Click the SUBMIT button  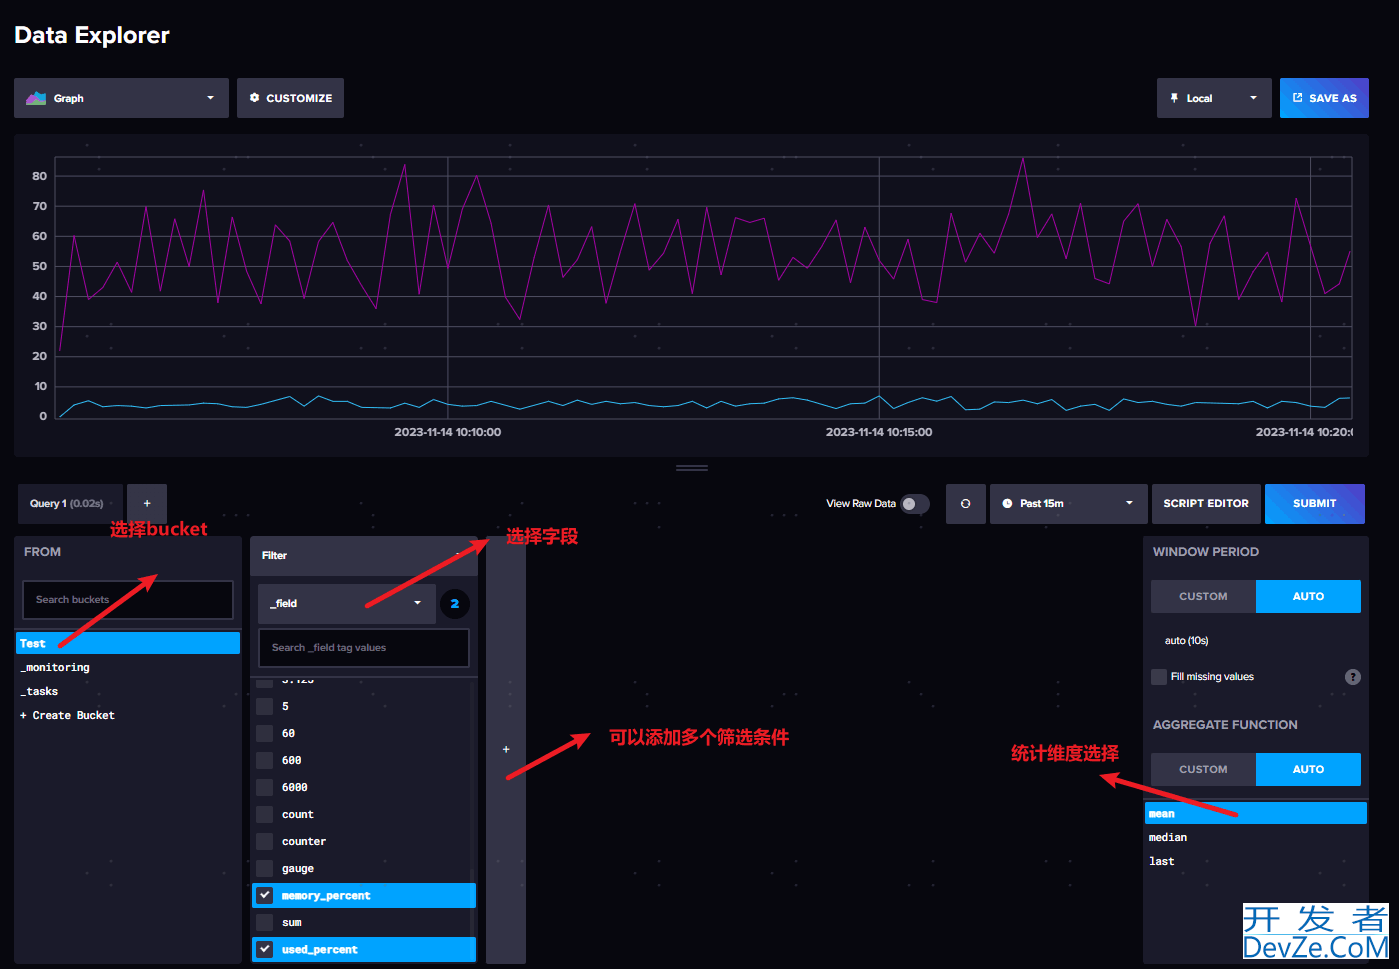(x=1315, y=504)
